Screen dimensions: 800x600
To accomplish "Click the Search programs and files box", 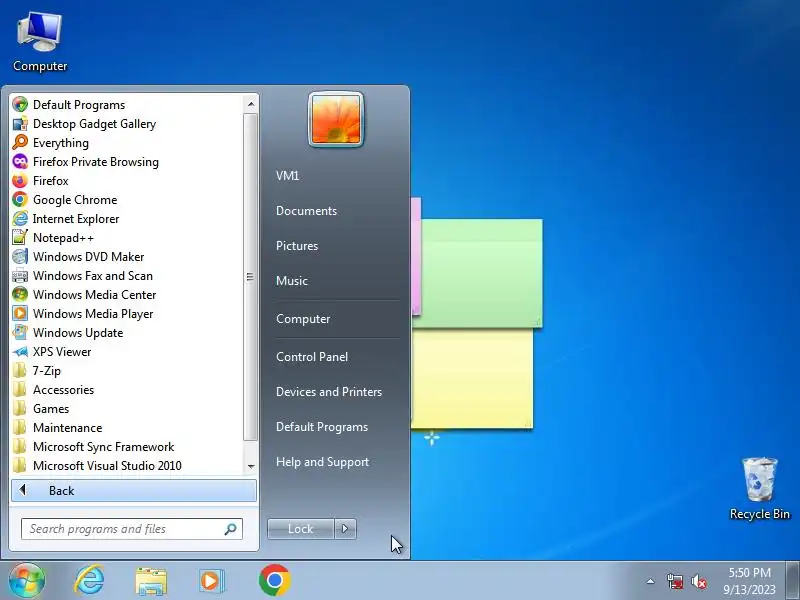I will point(132,529).
